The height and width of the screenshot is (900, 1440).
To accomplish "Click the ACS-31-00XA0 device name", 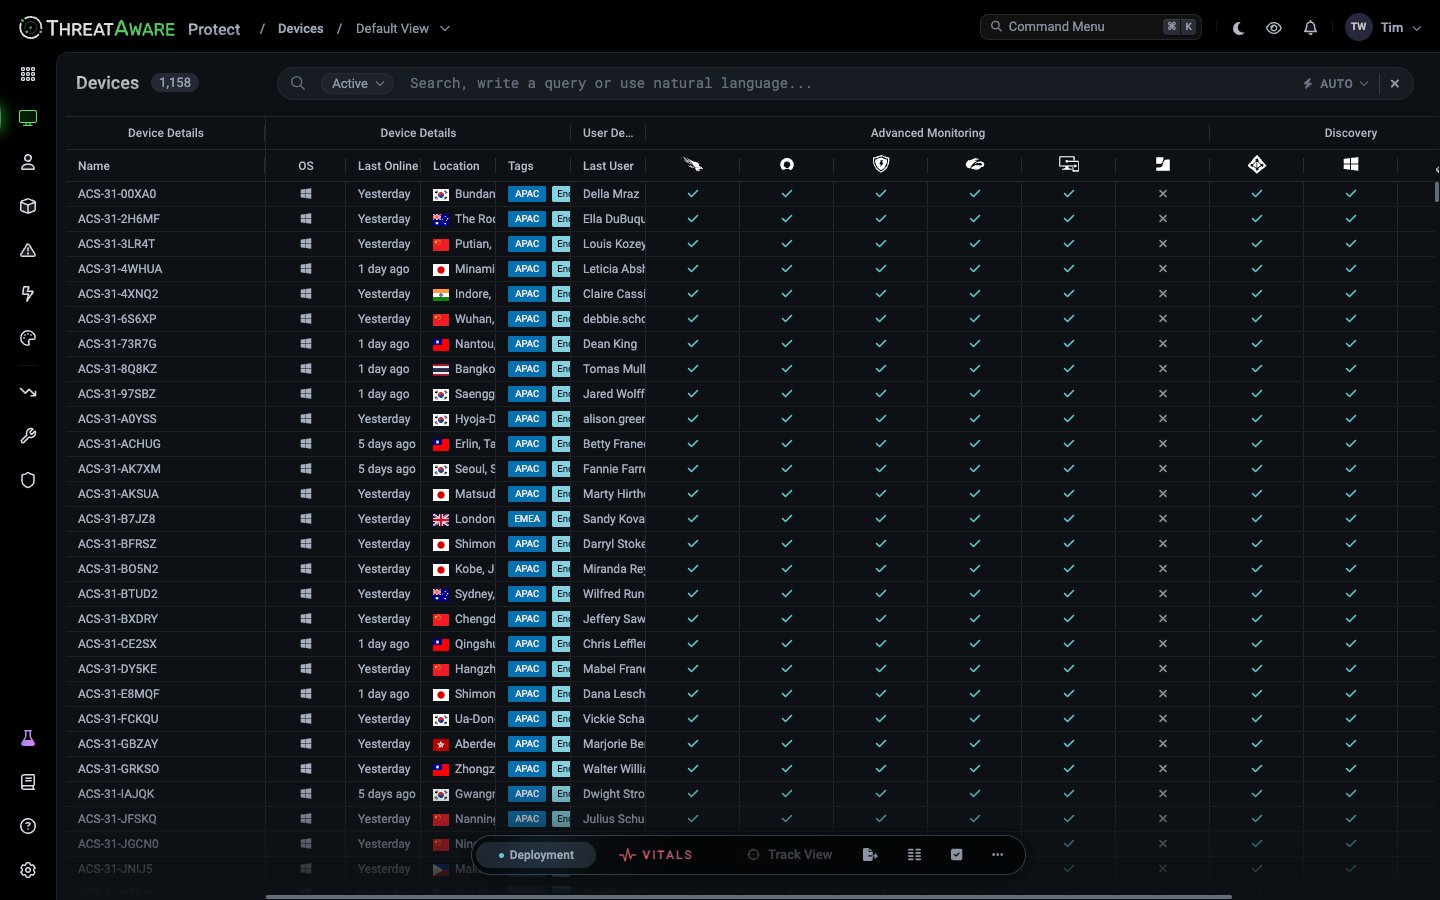I will pos(117,194).
